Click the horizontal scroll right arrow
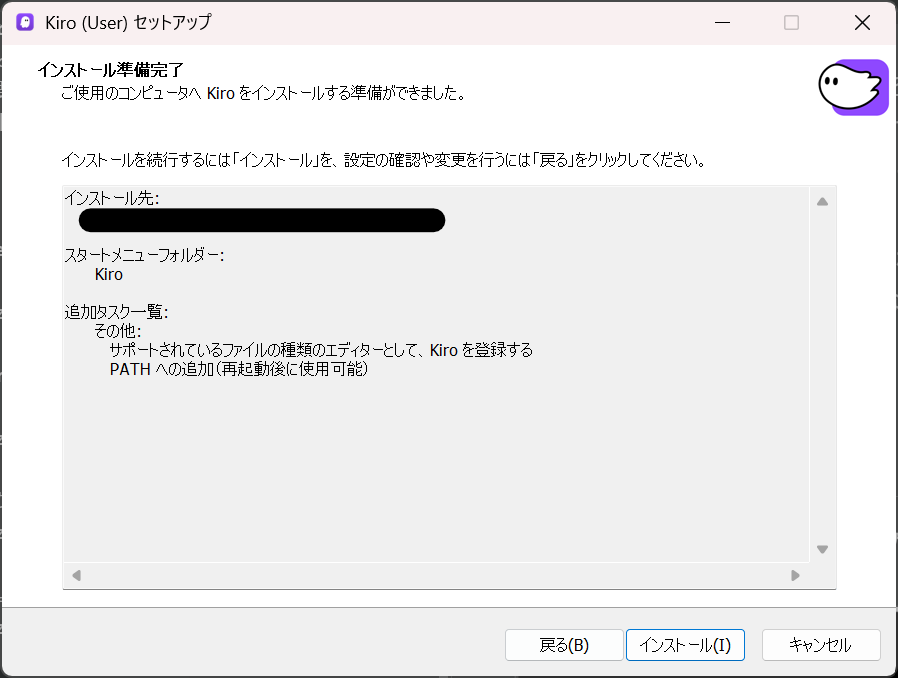Viewport: 898px width, 678px height. point(795,575)
